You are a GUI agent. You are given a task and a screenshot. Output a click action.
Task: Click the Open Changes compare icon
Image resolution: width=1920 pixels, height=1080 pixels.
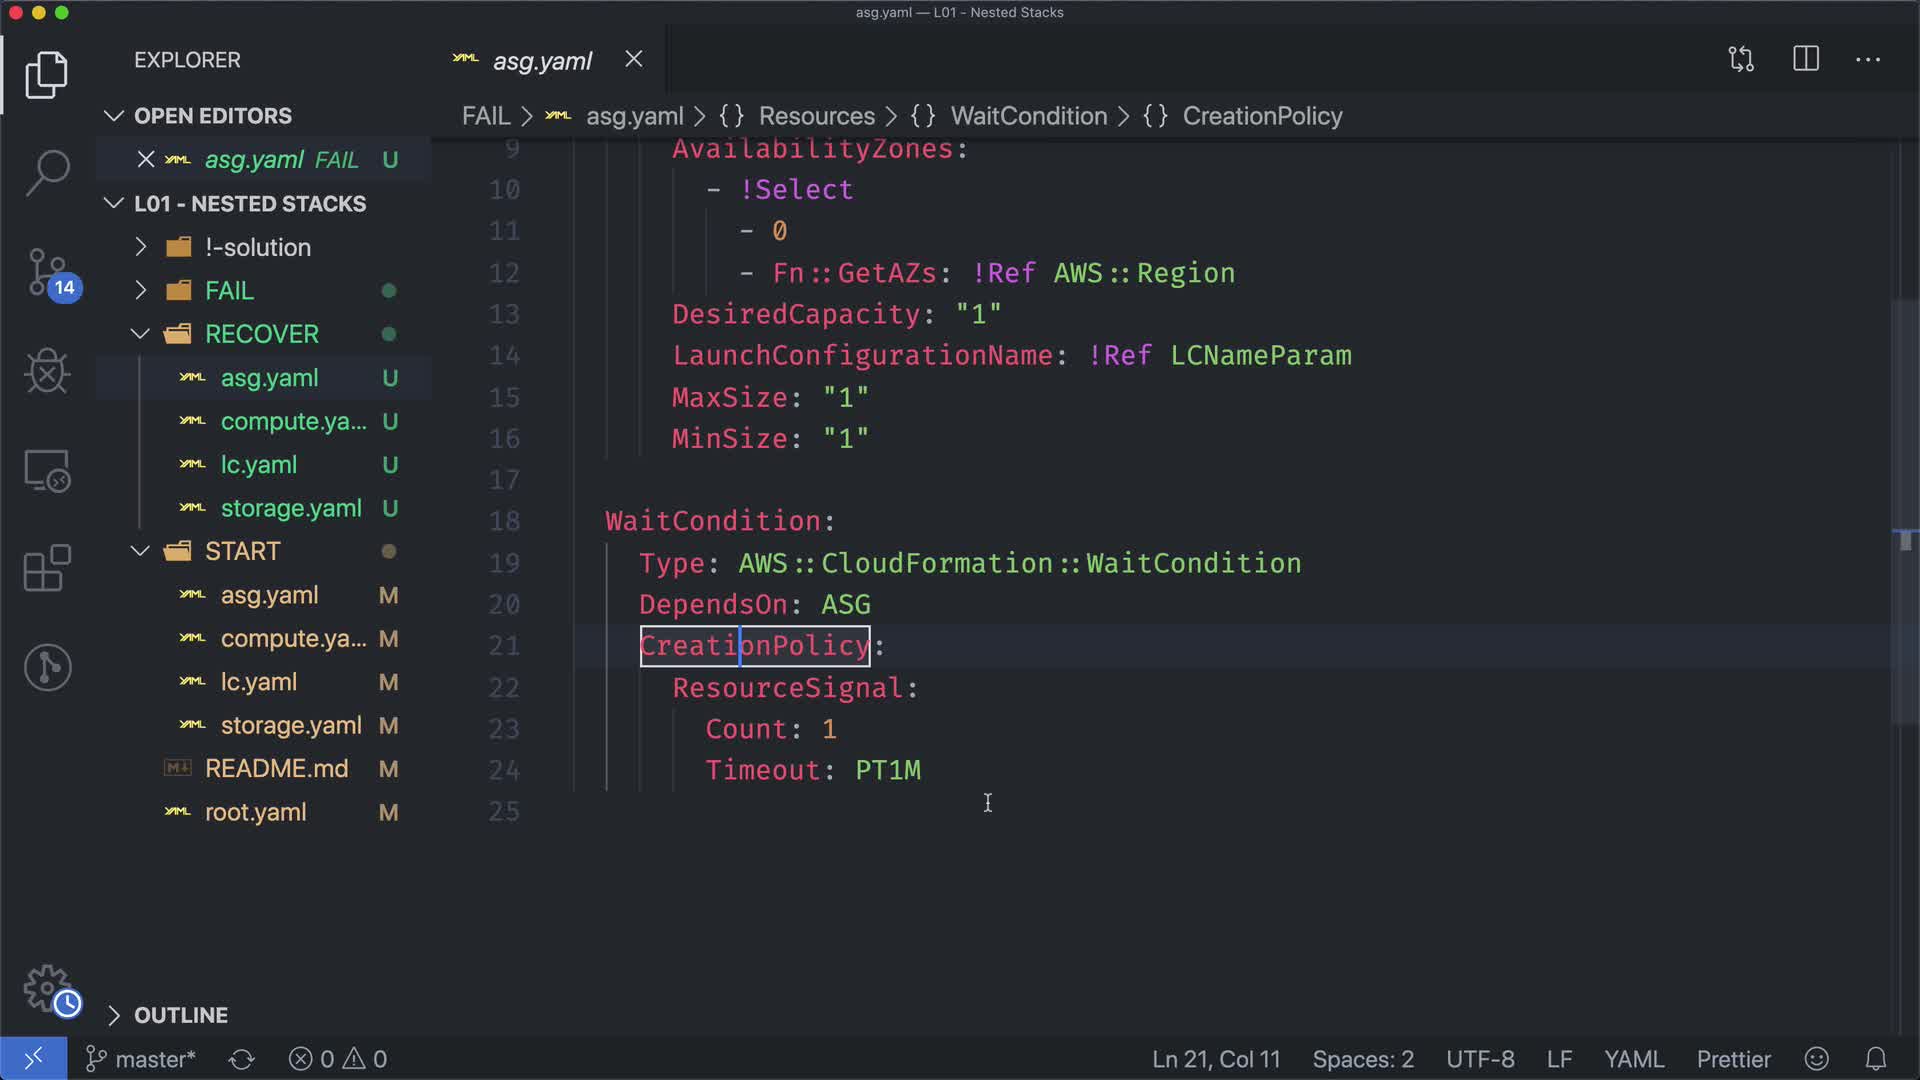(x=1741, y=59)
